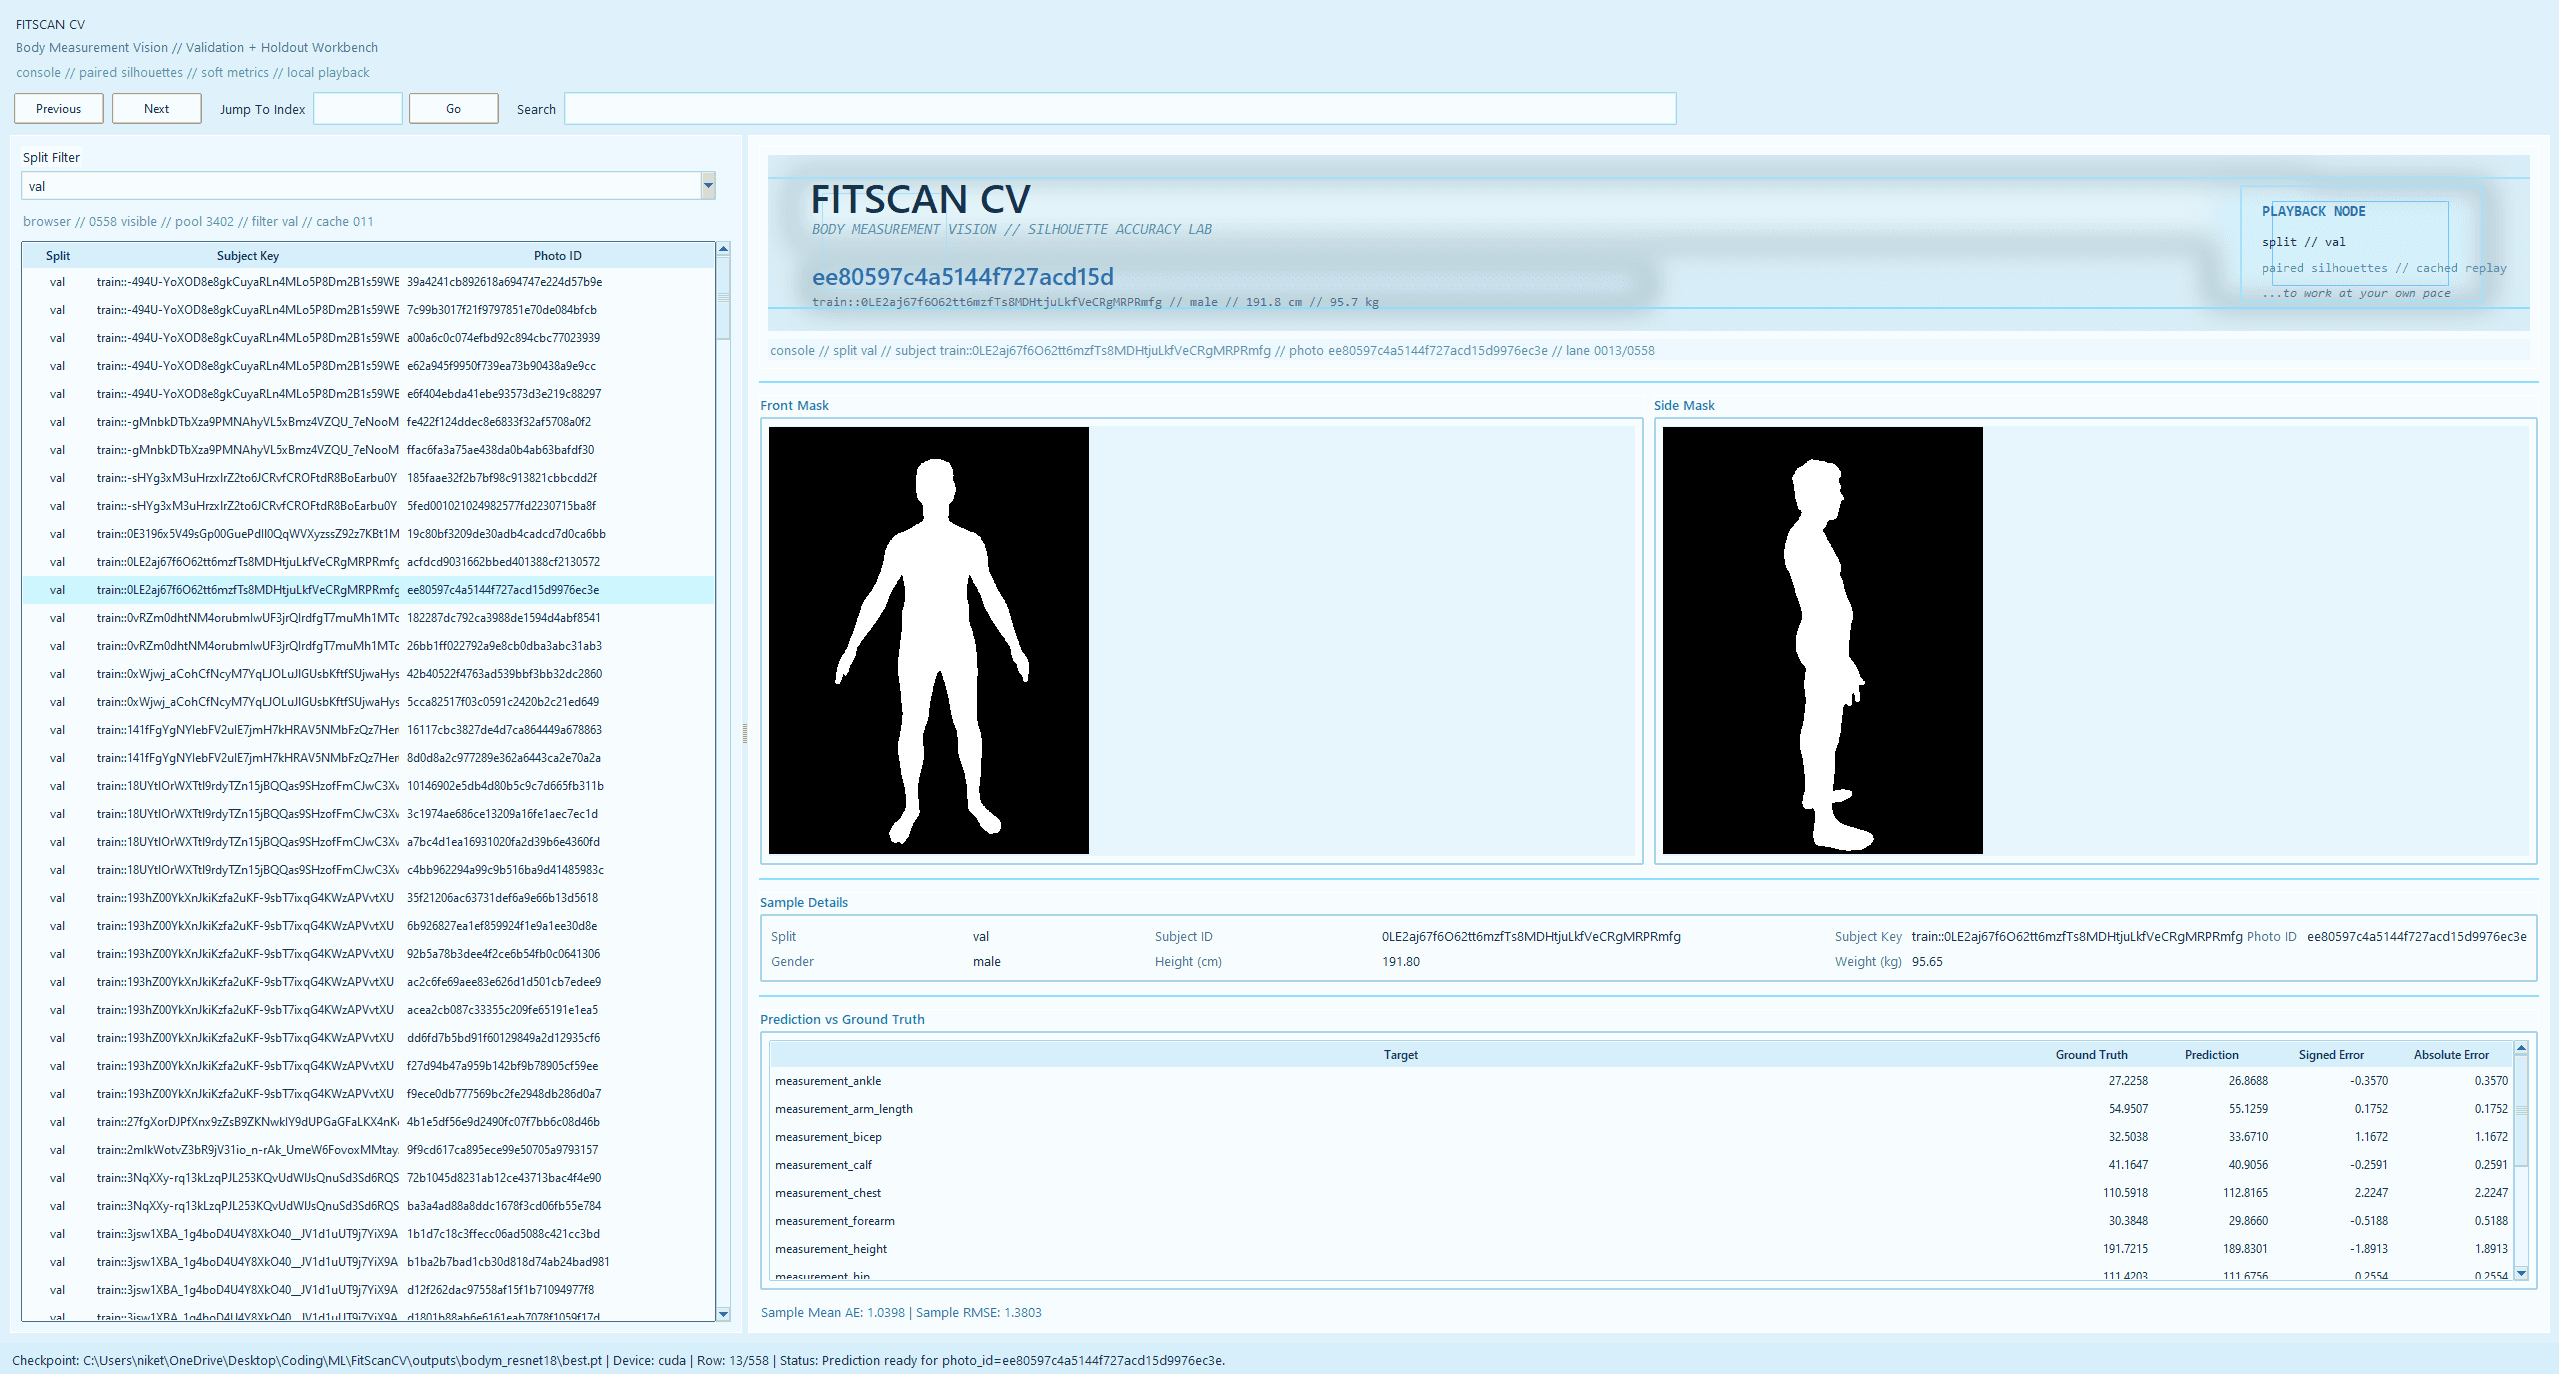Image resolution: width=2559 pixels, height=1374 pixels.
Task: Select row with photo e62a945f9950f739ea73b90438a9e9cc
Action: (x=368, y=366)
